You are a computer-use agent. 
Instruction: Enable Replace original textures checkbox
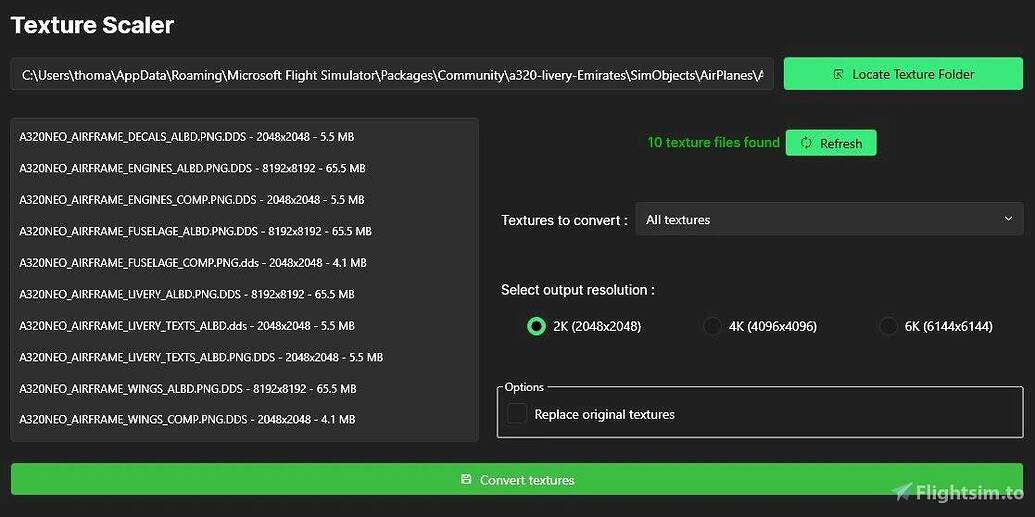517,414
